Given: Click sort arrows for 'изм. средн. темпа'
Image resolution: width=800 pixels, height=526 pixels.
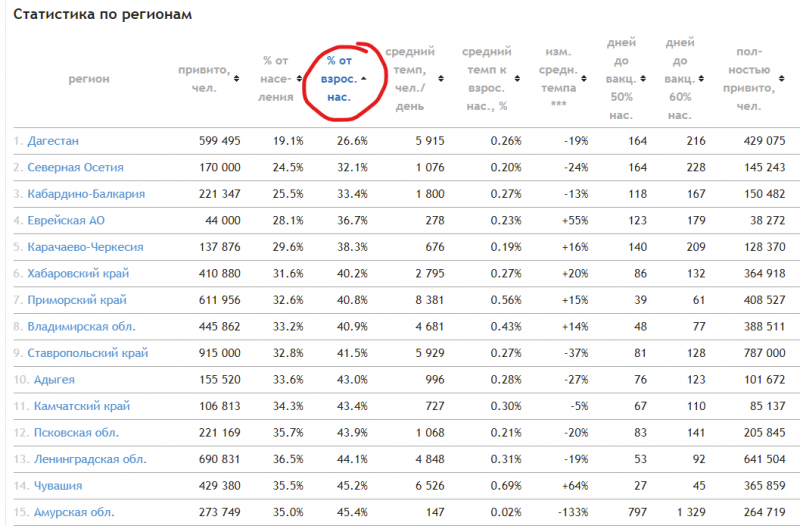Looking at the screenshot, I should click(584, 79).
